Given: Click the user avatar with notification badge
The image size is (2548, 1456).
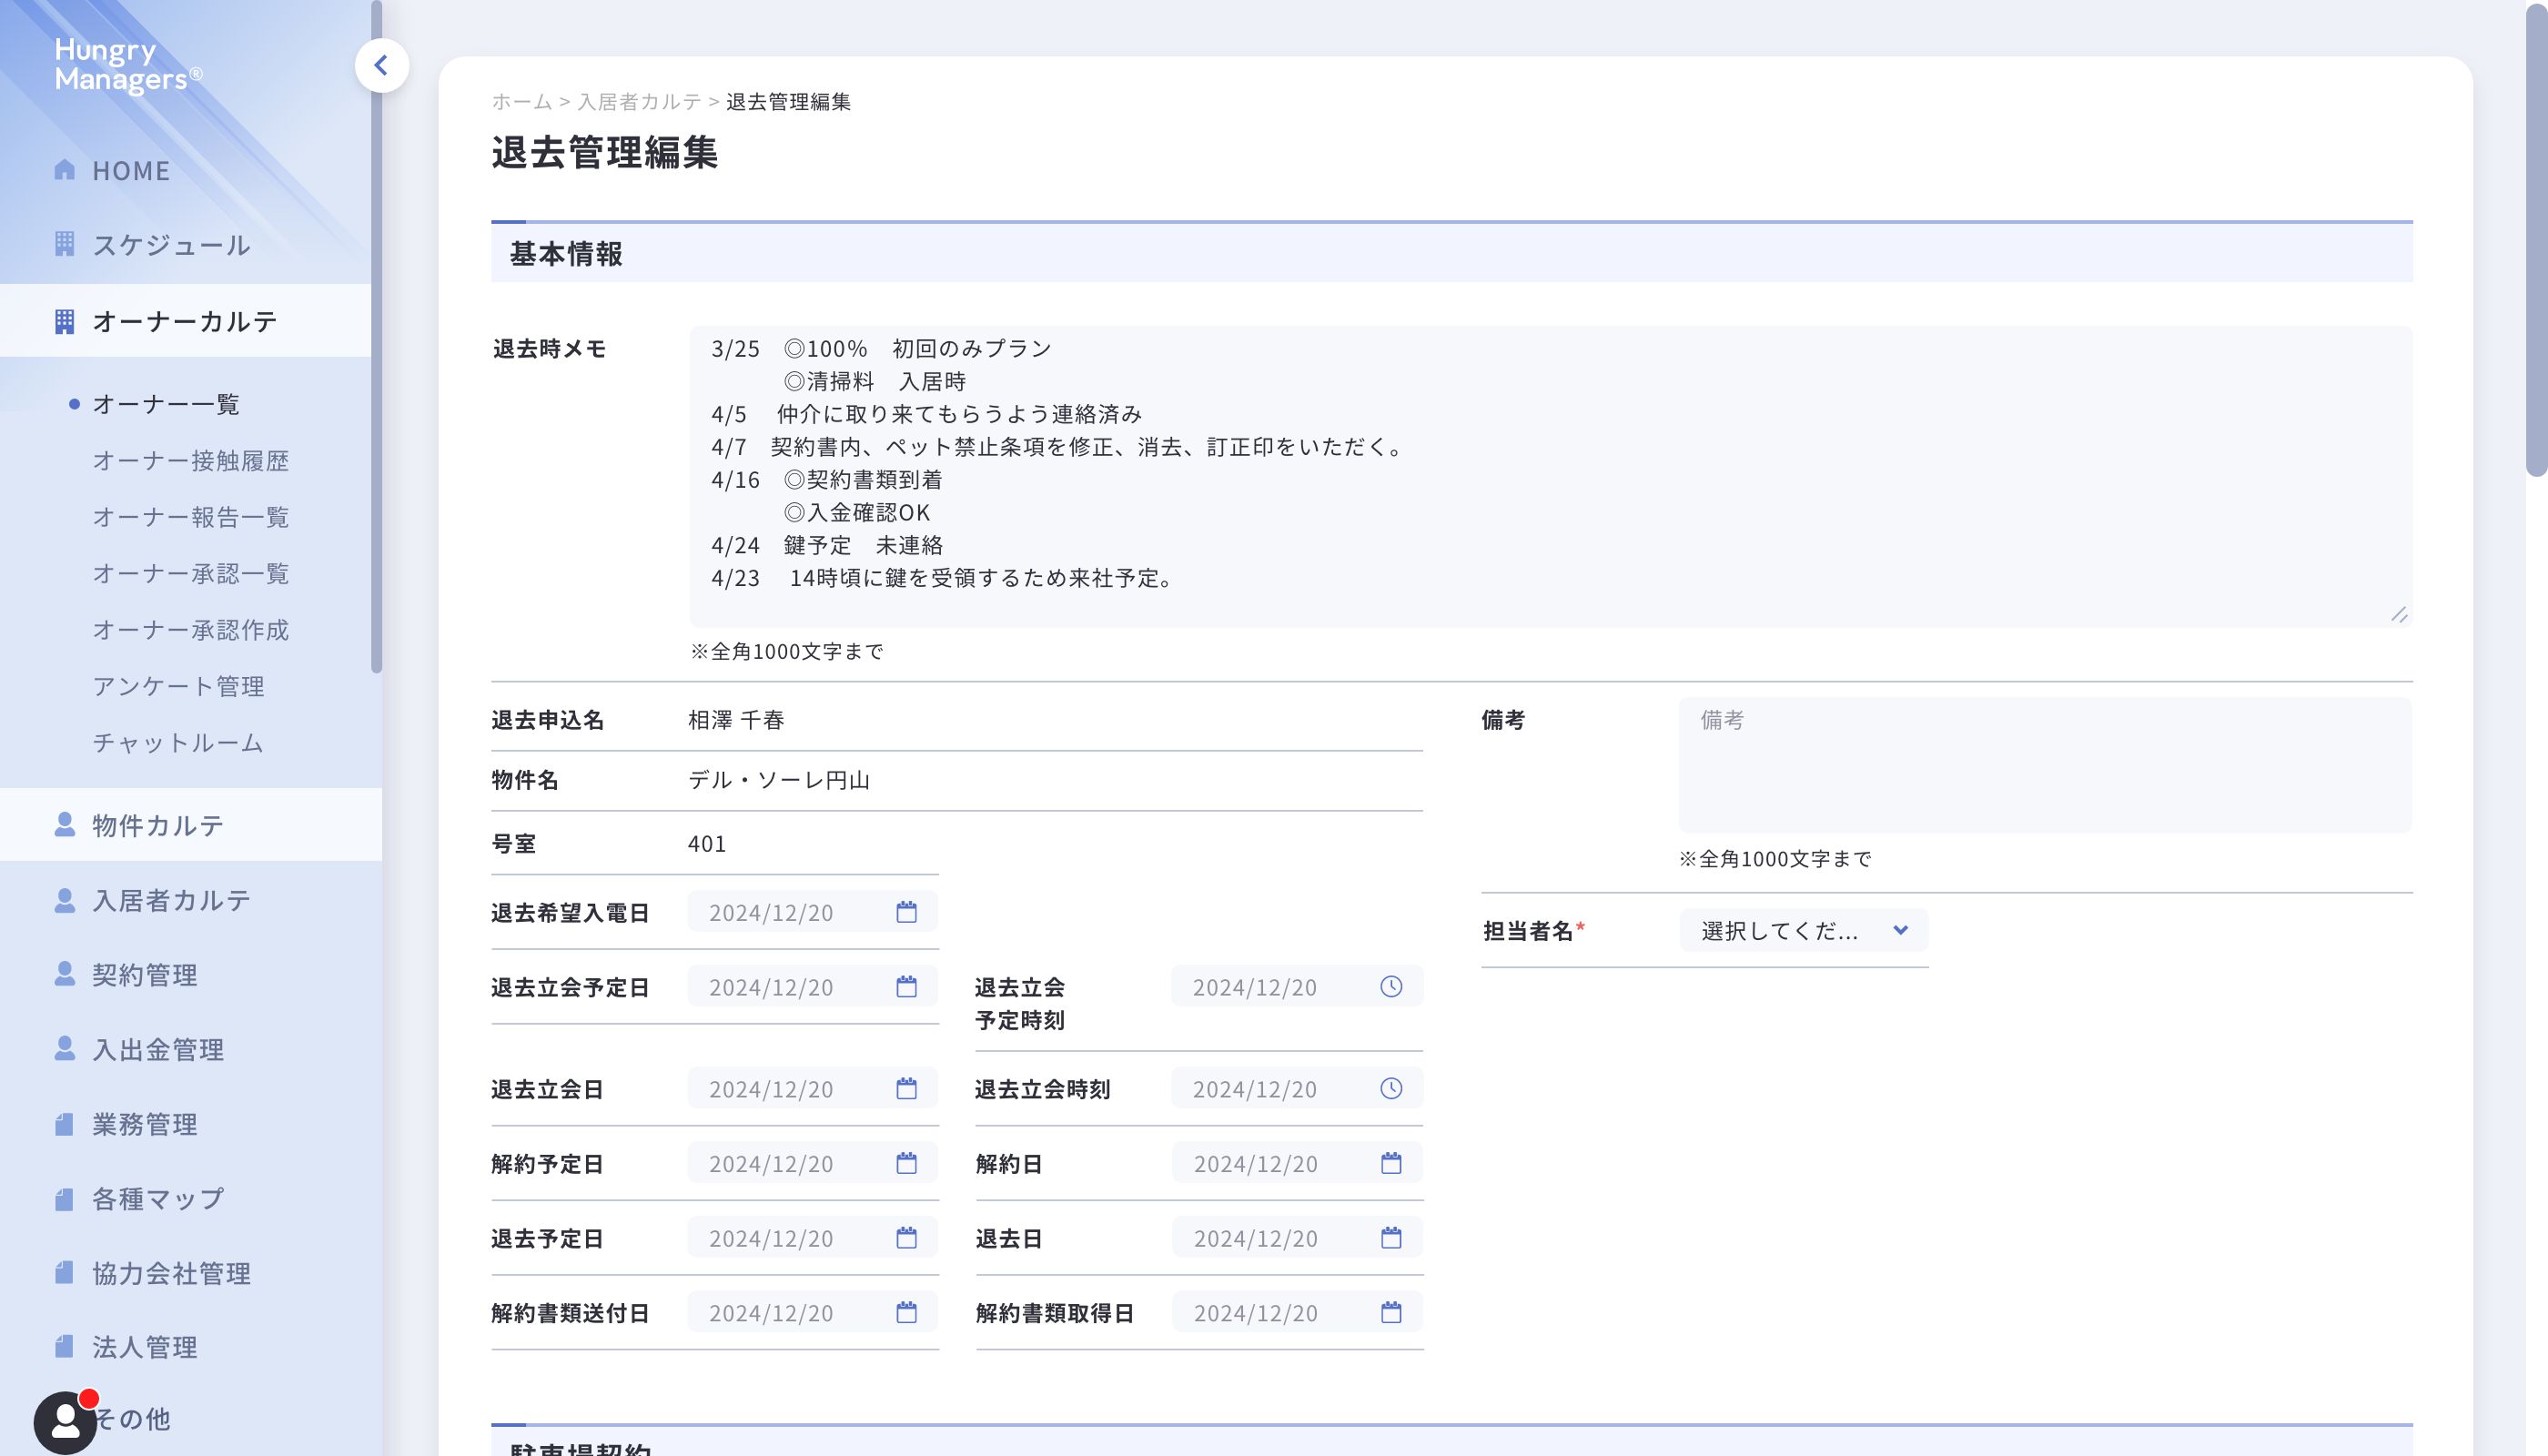Looking at the screenshot, I should [65, 1421].
